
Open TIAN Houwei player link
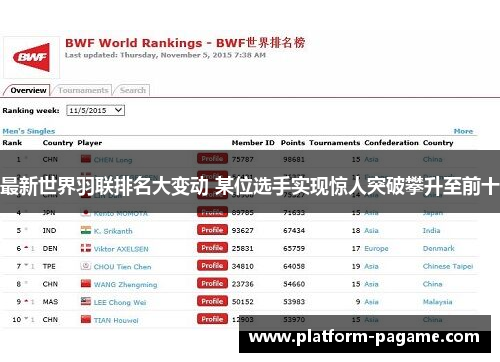coord(116,320)
